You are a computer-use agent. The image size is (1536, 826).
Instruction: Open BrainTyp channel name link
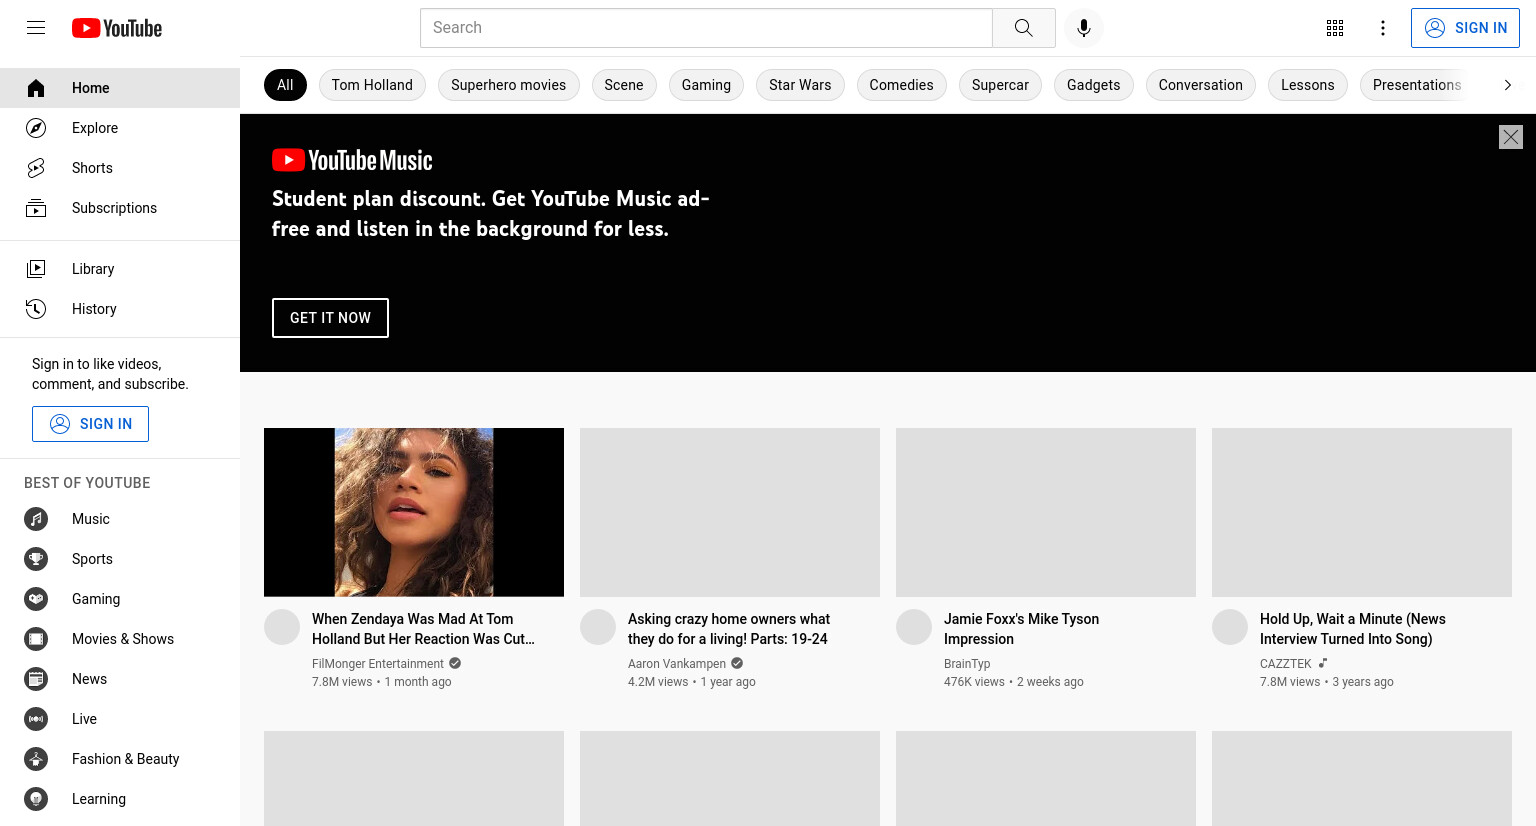(x=967, y=664)
